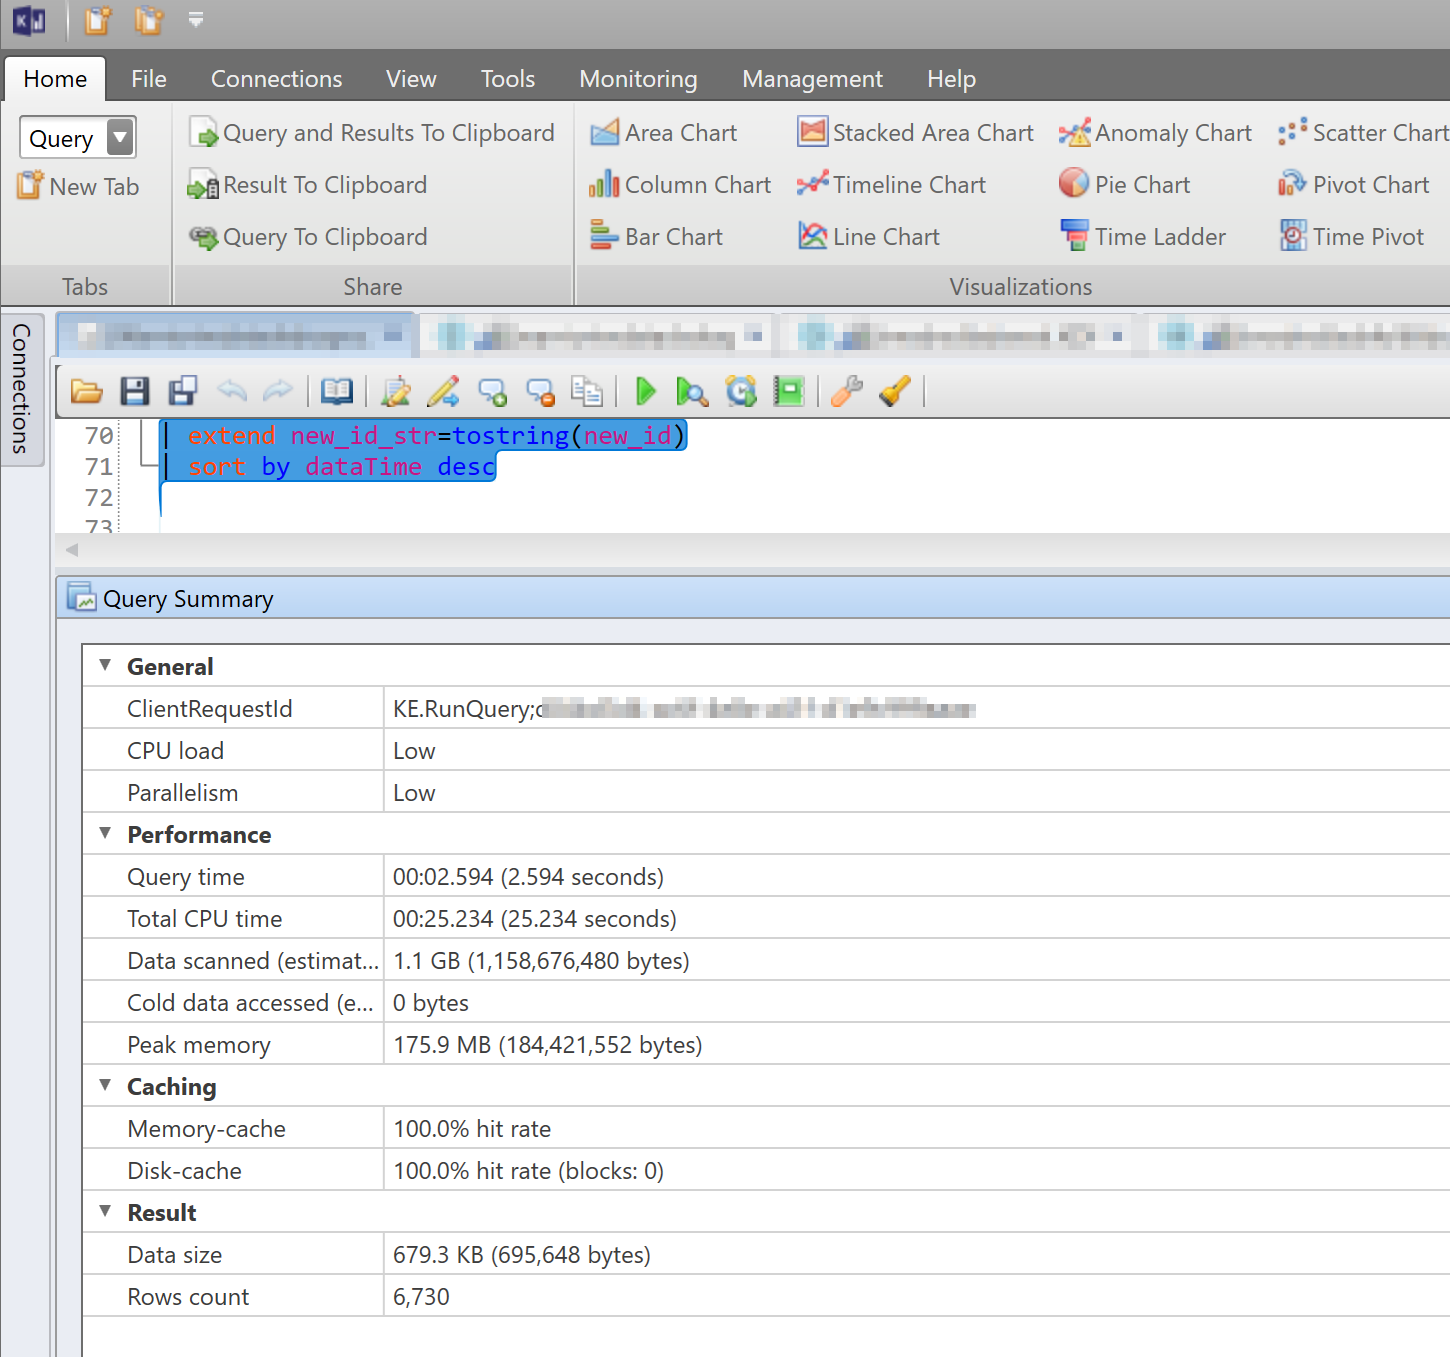Screen dimensions: 1450x1357
Task: Select Time Pivot visualization
Action: click(1350, 237)
